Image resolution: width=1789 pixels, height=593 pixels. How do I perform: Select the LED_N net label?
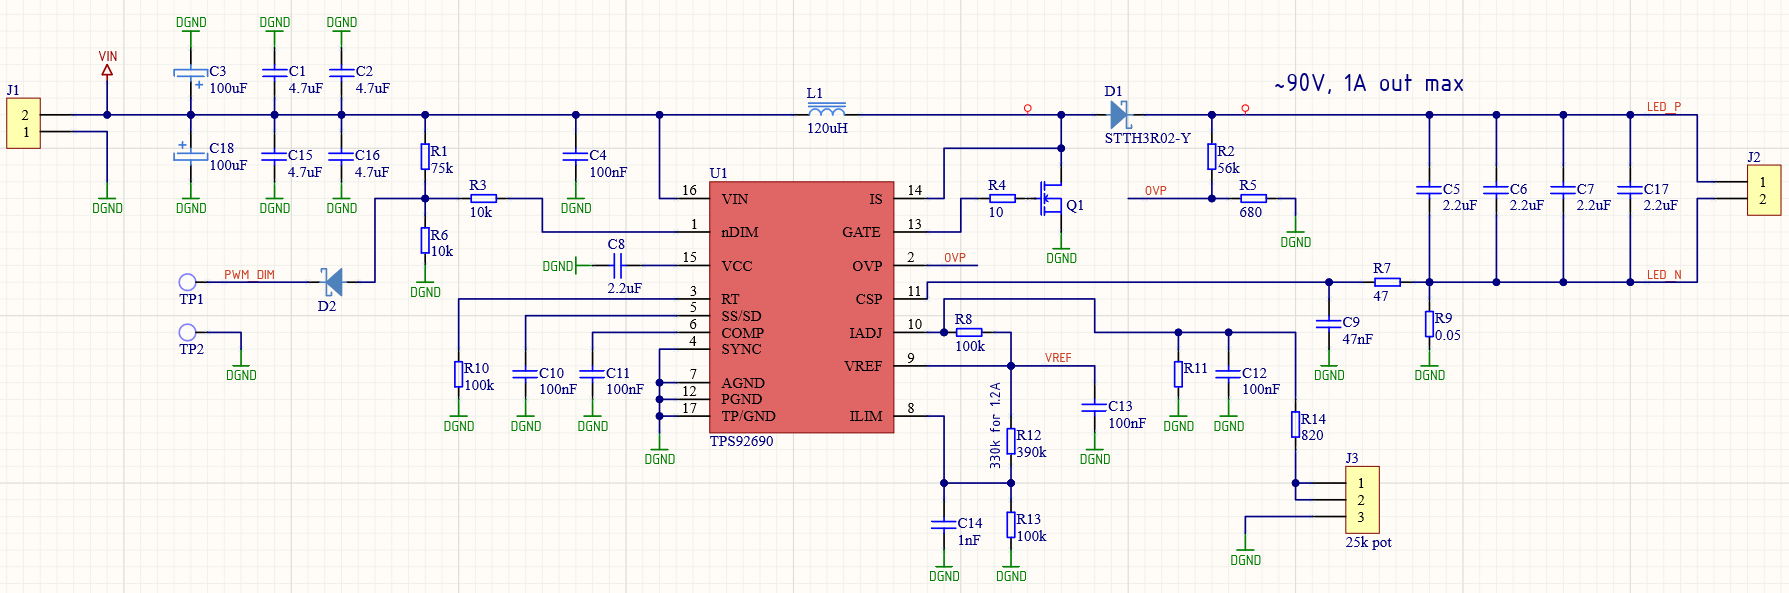coord(1664,275)
